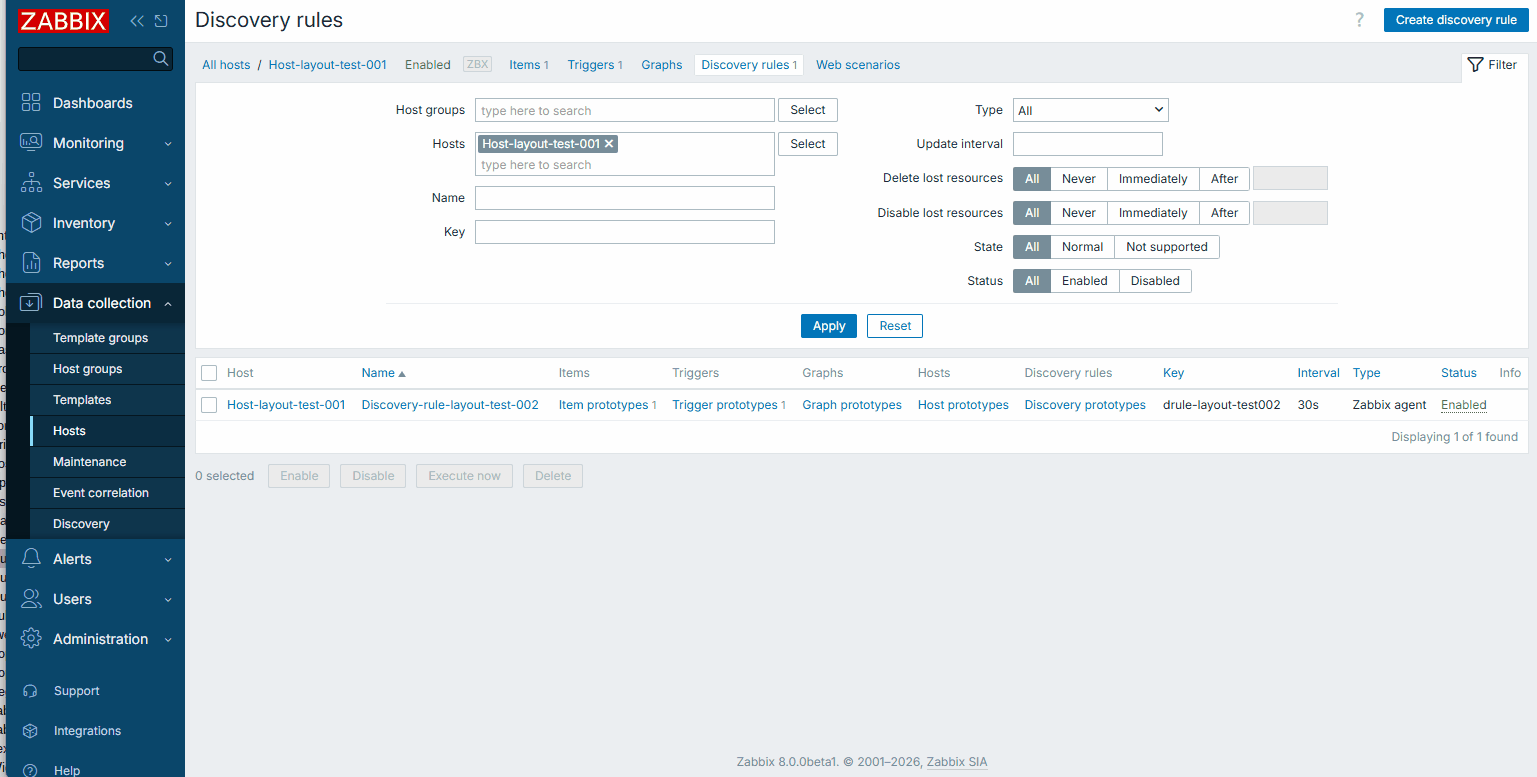Toggle the Filter funnel tab
This screenshot has width=1537, height=777.
[1493, 65]
